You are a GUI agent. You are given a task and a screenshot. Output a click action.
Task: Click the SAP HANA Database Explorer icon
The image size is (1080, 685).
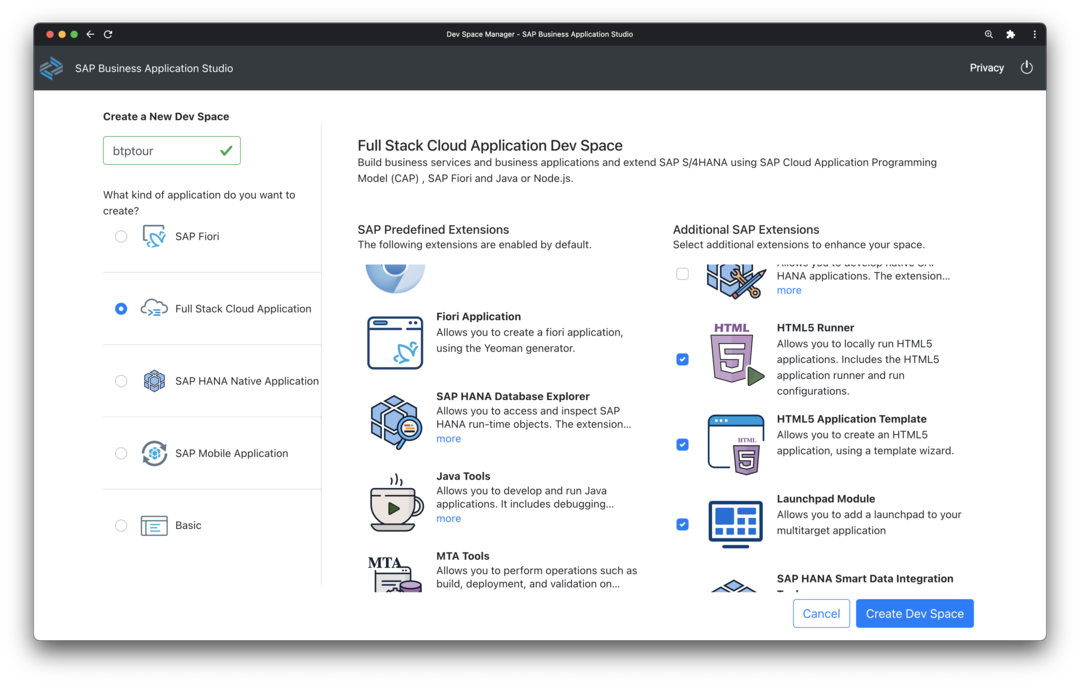coord(394,421)
